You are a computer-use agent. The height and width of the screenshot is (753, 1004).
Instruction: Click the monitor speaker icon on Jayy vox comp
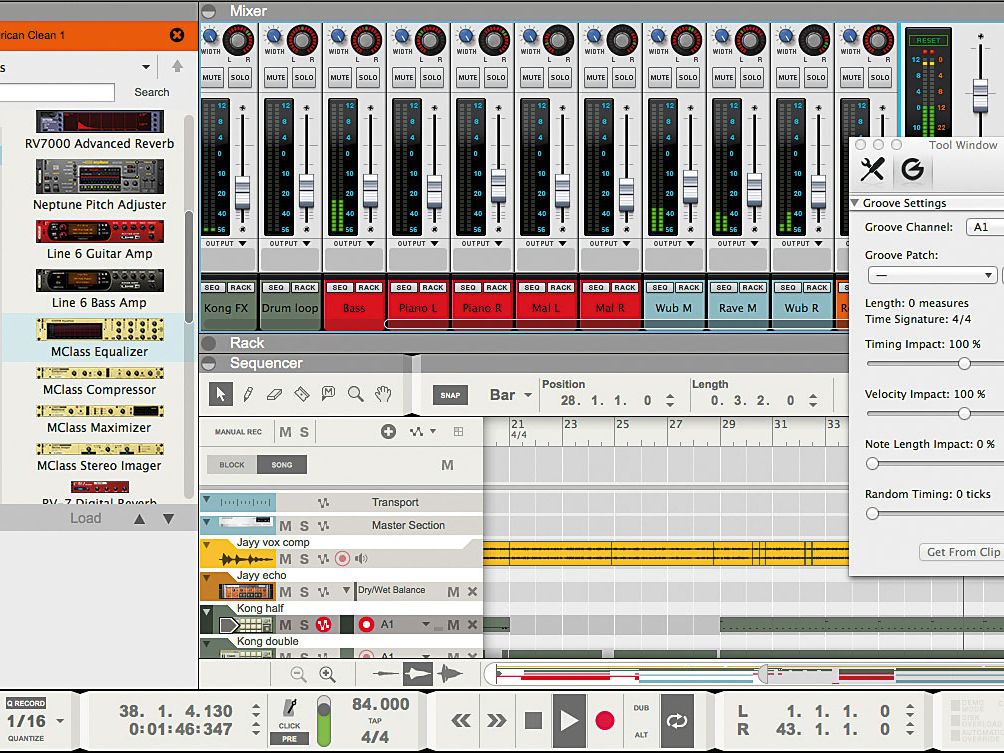(362, 559)
